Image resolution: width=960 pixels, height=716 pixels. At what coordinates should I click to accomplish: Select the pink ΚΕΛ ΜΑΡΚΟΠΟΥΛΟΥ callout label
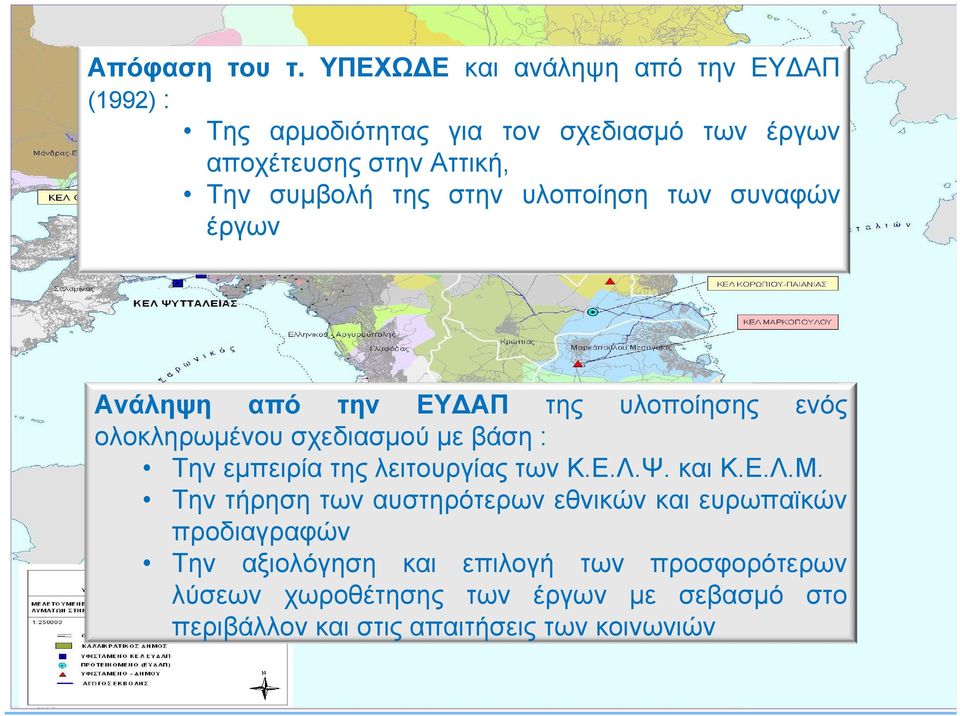click(x=787, y=322)
